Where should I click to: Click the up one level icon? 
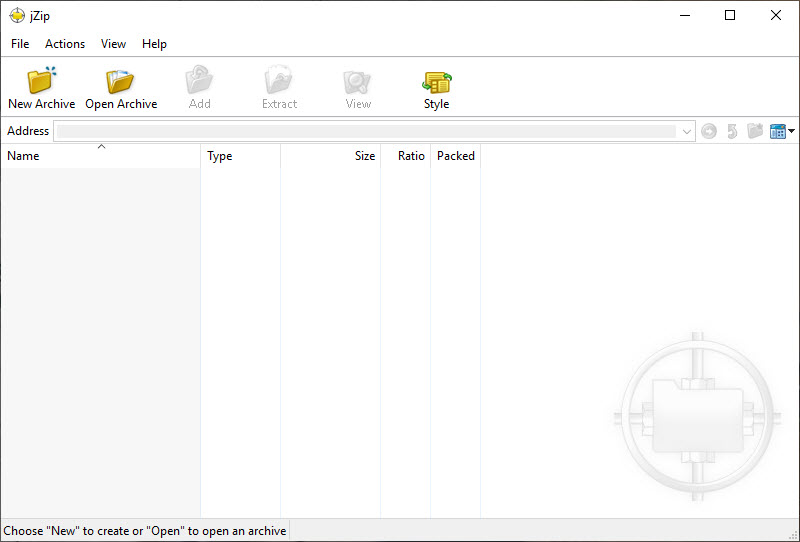tap(732, 131)
